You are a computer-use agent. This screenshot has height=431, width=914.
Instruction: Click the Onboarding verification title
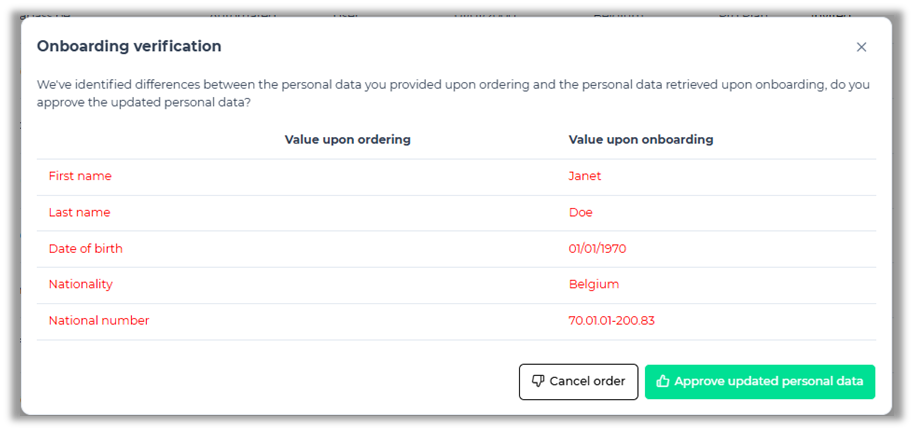point(129,46)
